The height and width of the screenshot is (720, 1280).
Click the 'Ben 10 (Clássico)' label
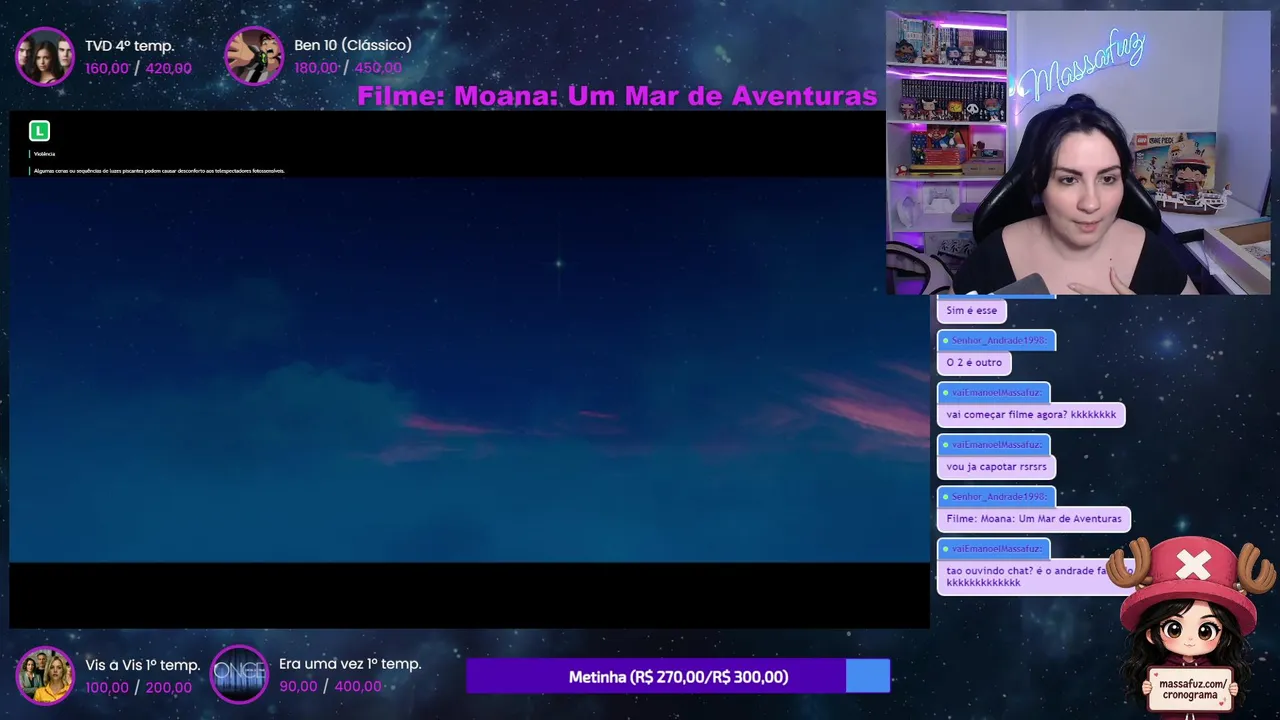353,45
